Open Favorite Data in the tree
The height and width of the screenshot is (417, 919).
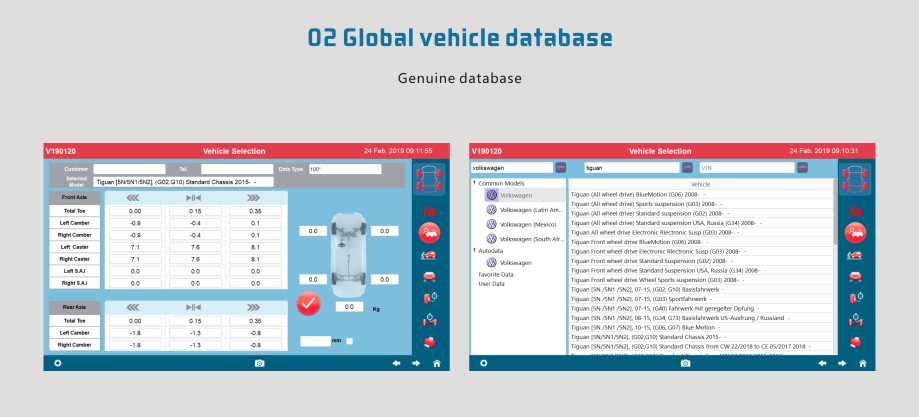[x=495, y=274]
